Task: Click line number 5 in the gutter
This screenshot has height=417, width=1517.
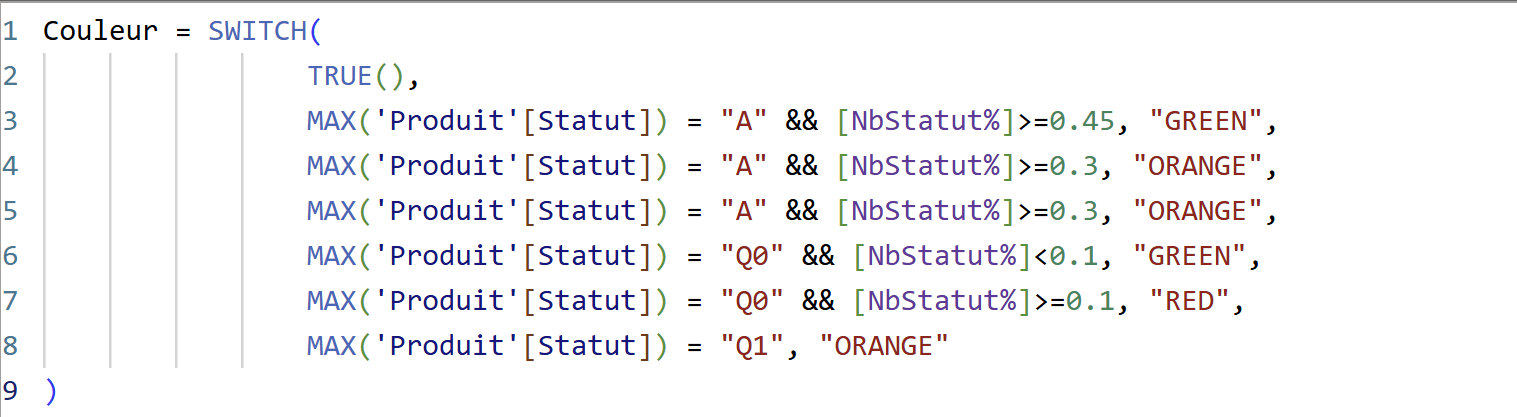Action: click(10, 211)
